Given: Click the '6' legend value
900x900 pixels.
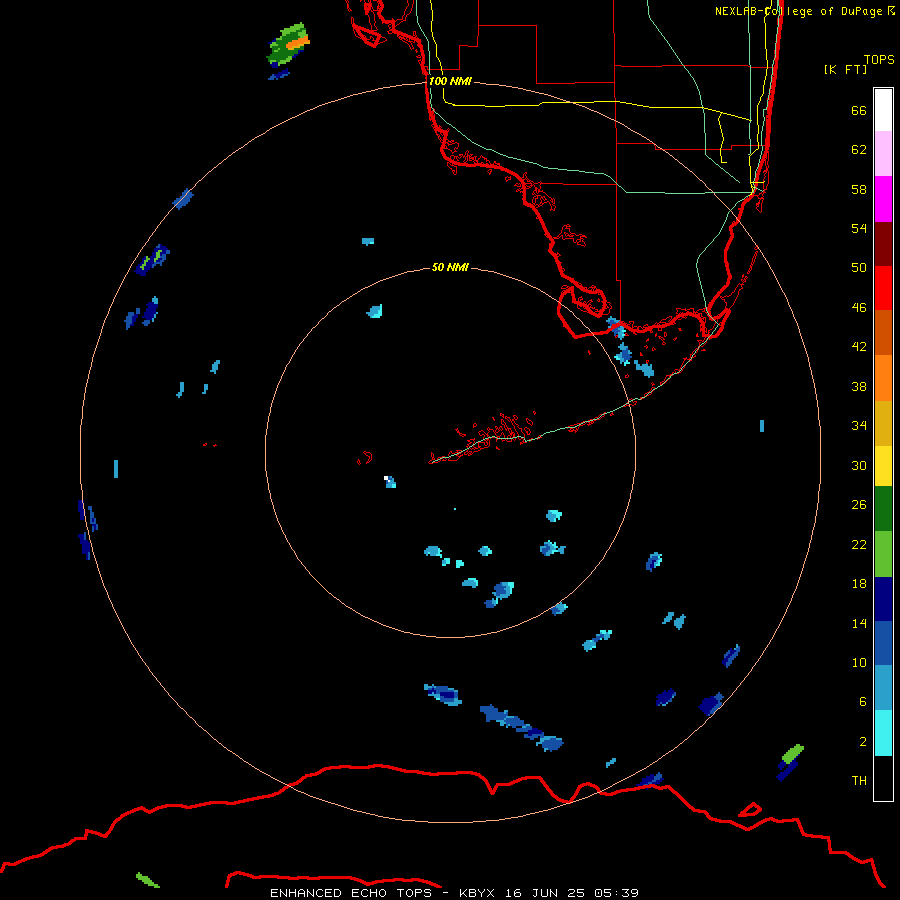Looking at the screenshot, I should pos(863,701).
